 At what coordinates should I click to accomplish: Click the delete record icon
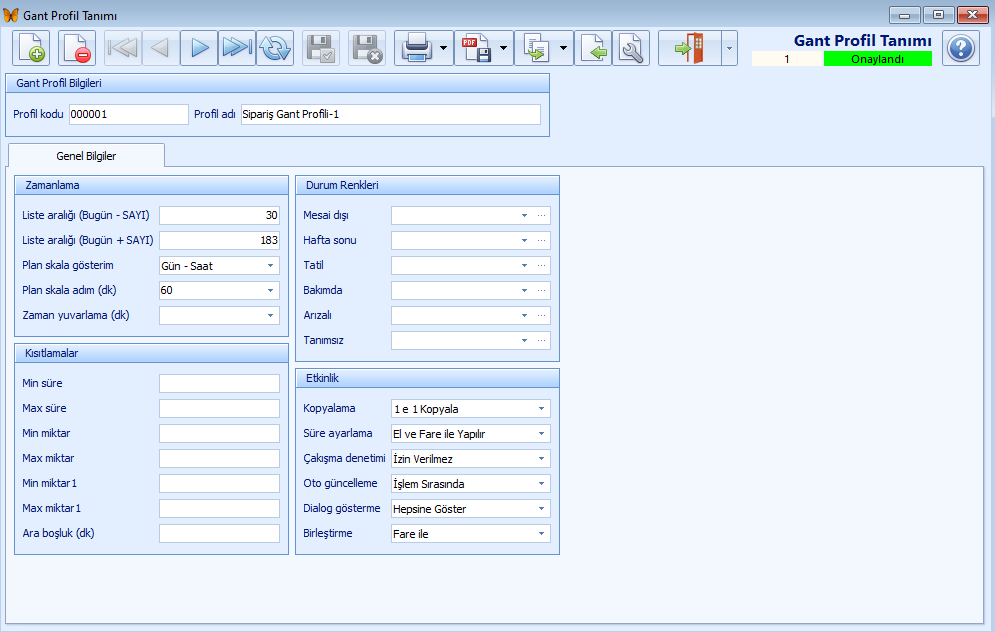click(x=76, y=48)
